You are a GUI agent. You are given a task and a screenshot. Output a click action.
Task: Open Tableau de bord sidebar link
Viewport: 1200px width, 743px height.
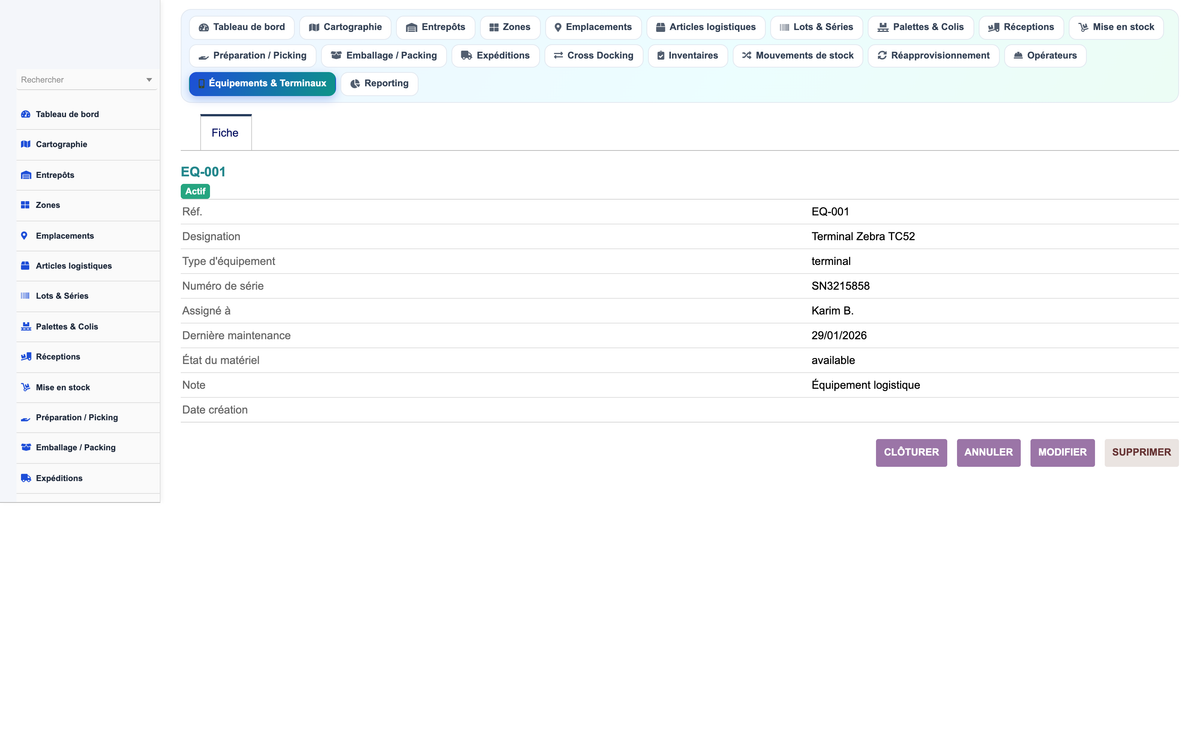(x=67, y=114)
